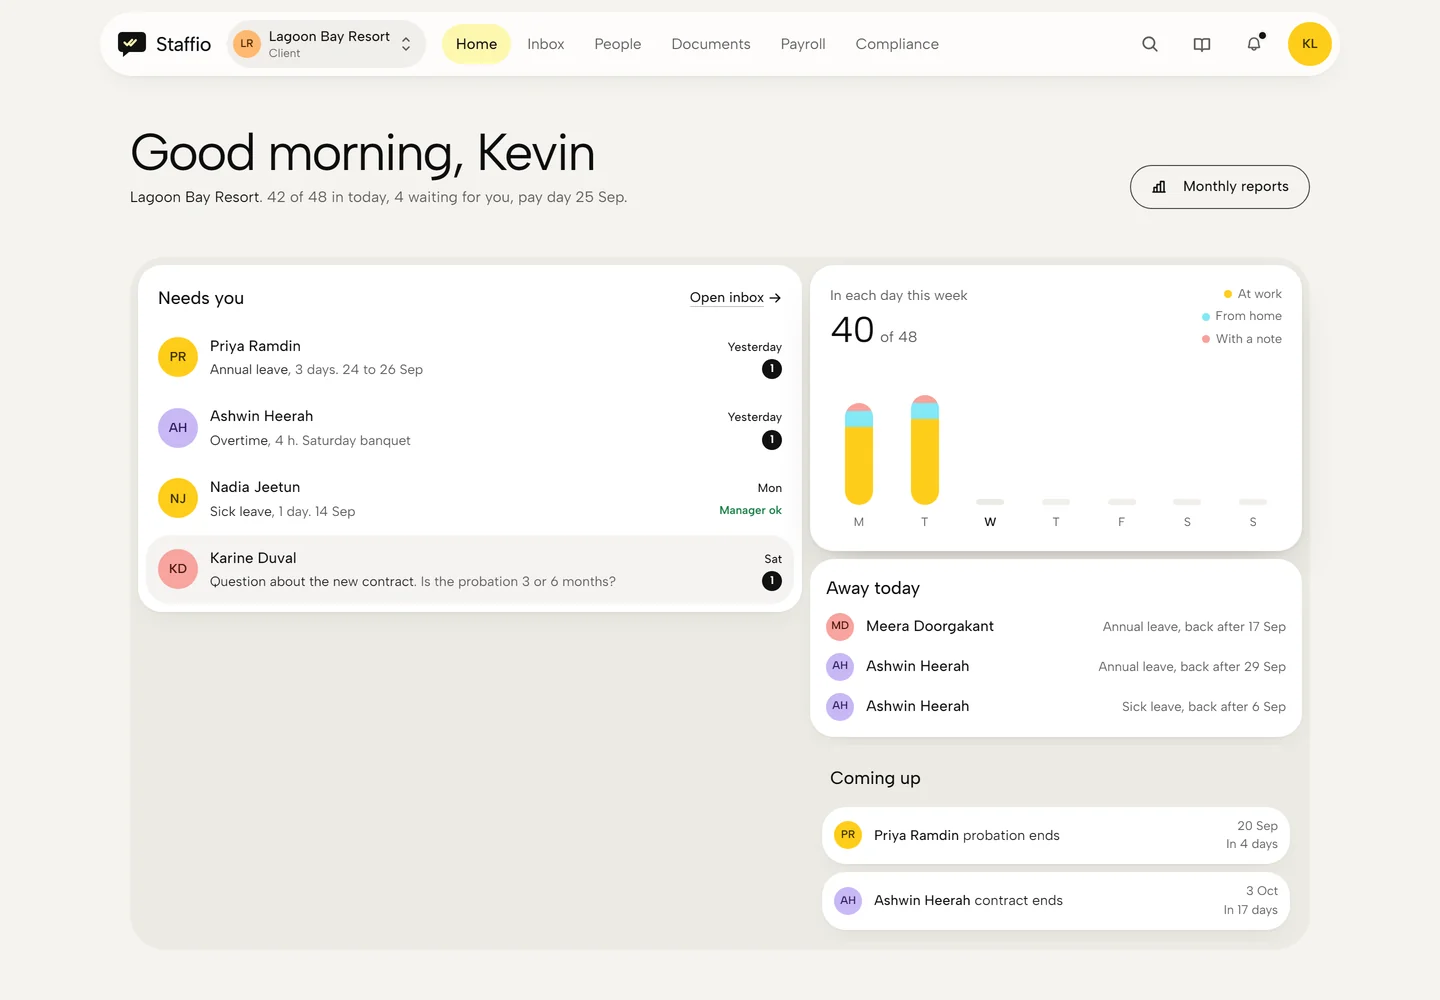
Task: Select the Wednesday chart placeholder
Action: click(990, 502)
